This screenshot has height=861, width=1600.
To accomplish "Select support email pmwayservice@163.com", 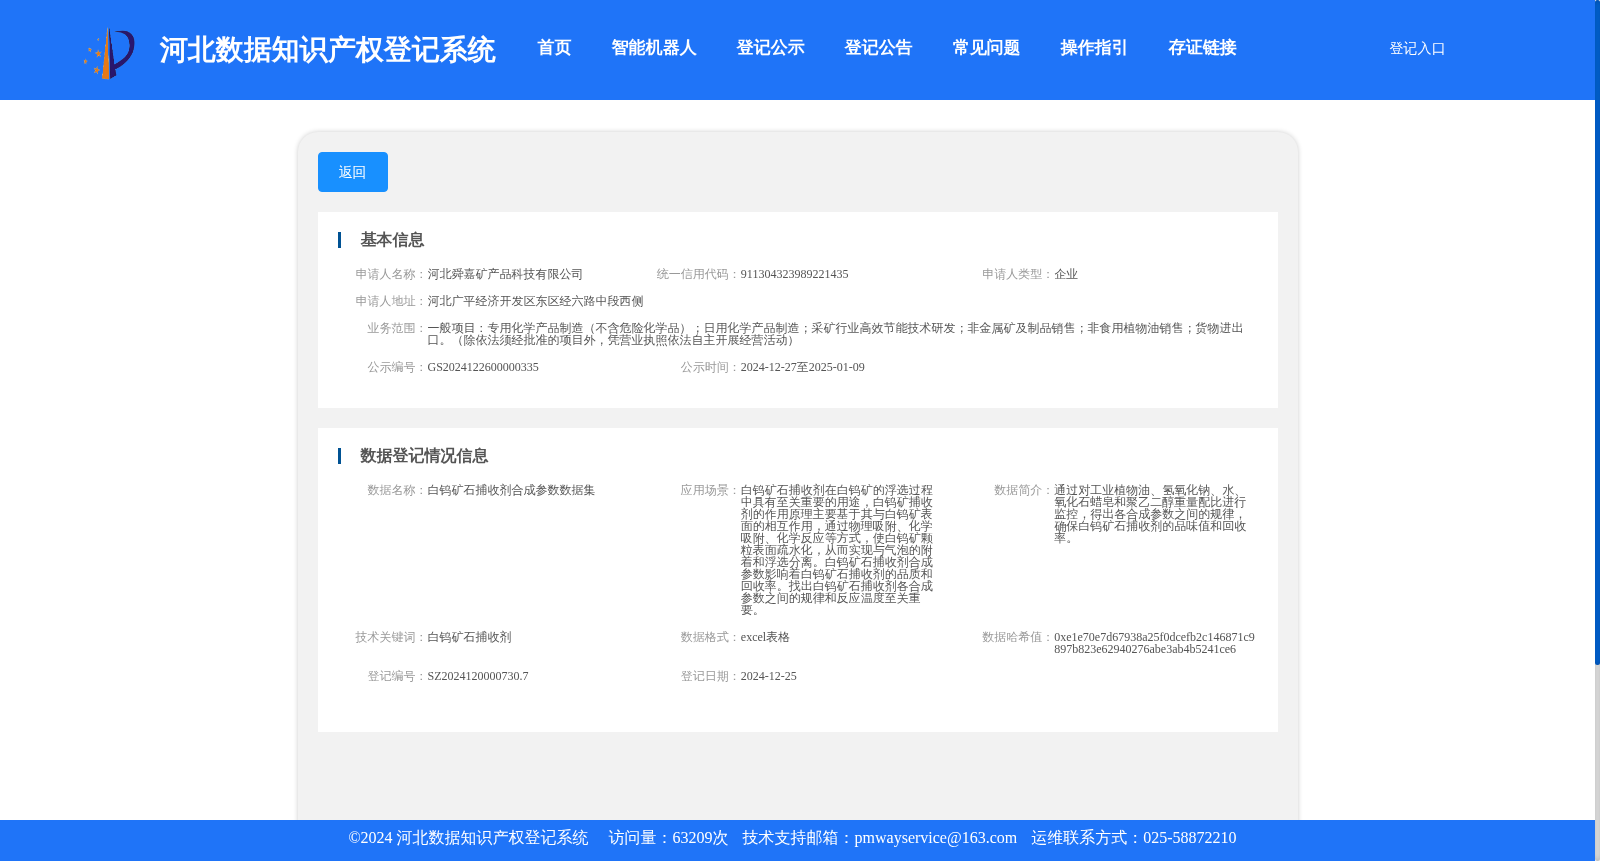I will click(x=935, y=838).
